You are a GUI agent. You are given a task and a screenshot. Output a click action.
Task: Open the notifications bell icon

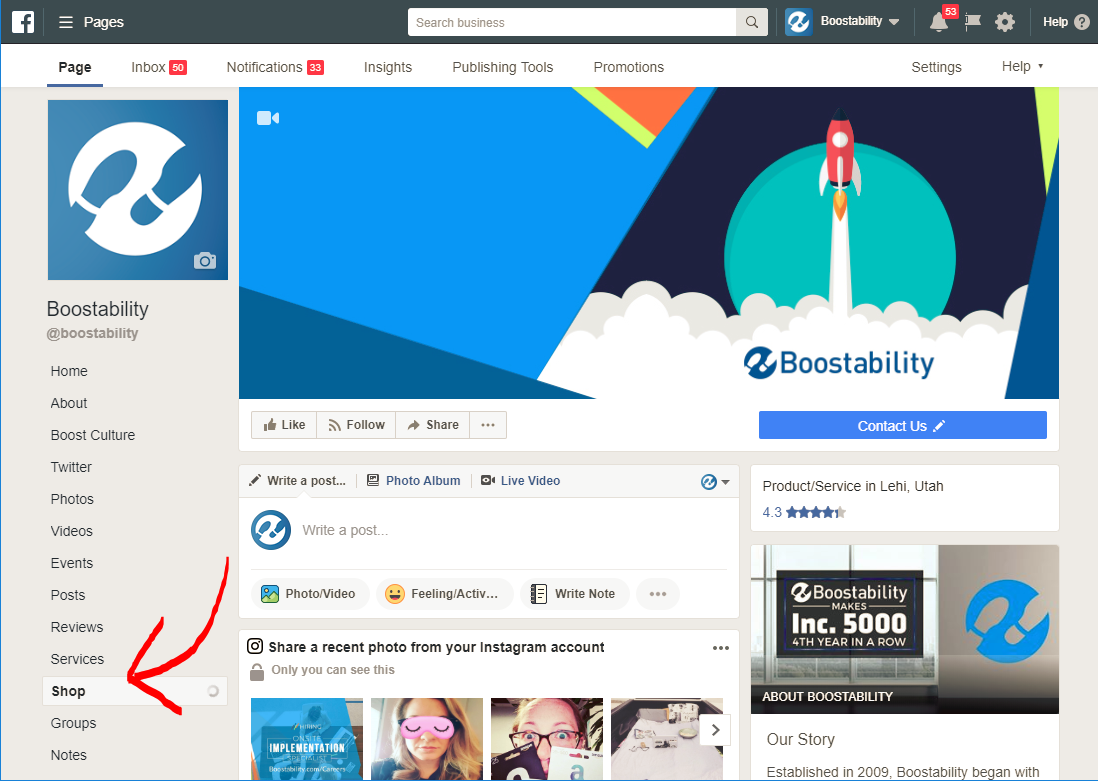(x=938, y=22)
